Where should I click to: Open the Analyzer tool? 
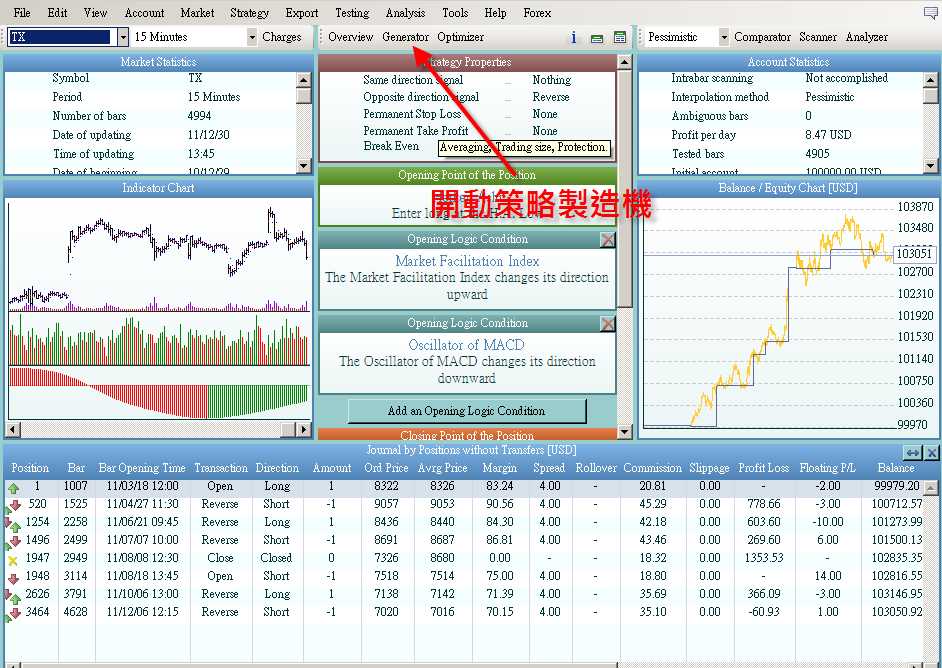866,37
